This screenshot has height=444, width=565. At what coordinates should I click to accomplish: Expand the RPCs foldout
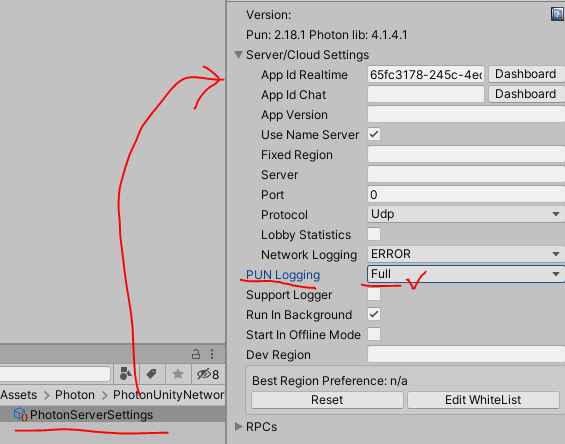[238, 427]
